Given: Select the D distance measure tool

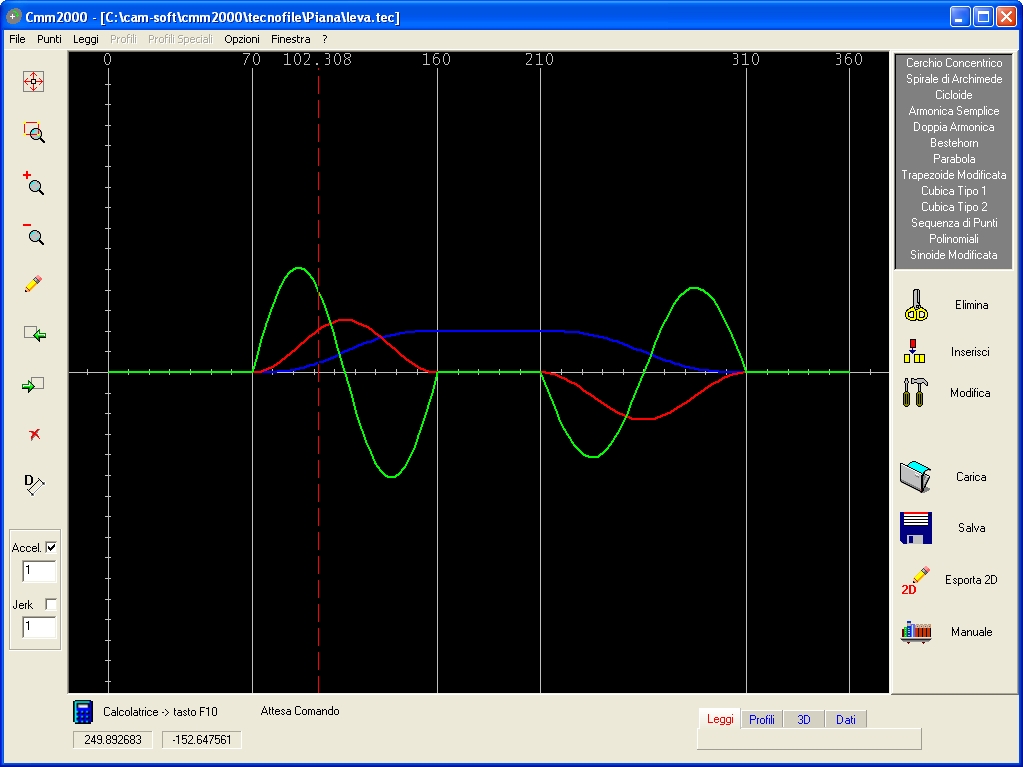Looking at the screenshot, I should (34, 484).
